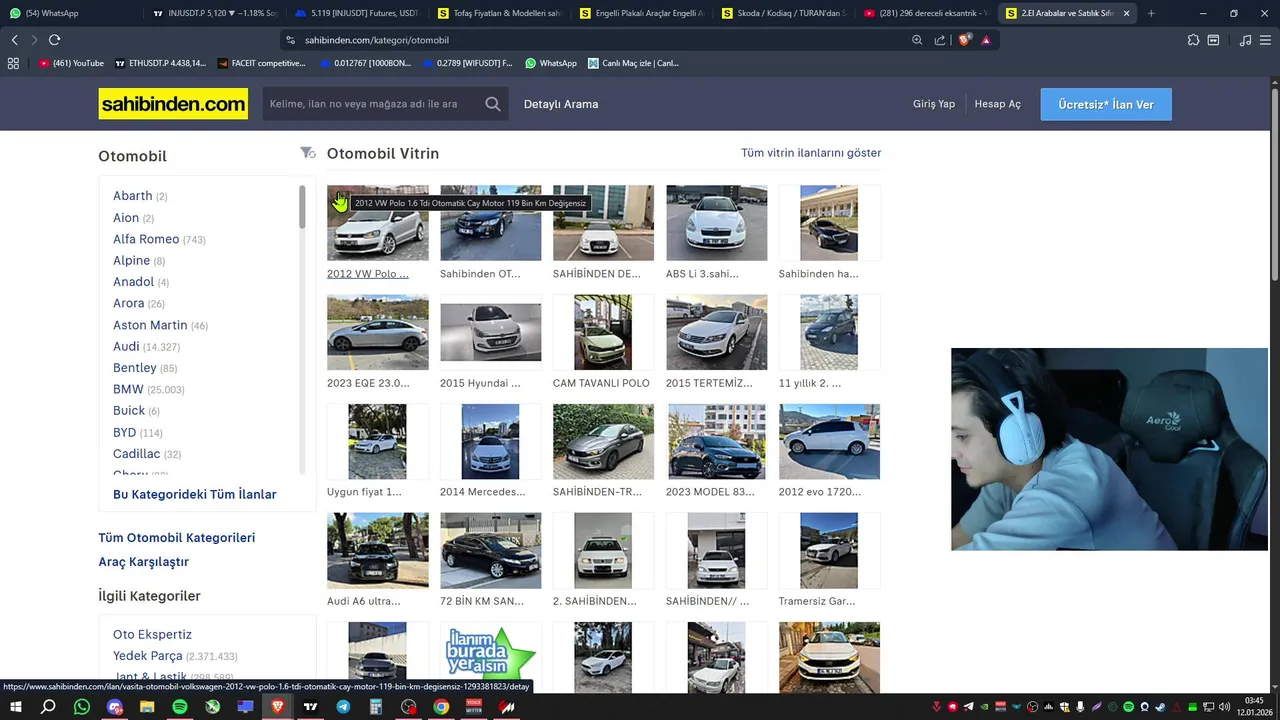The height and width of the screenshot is (720, 1280).
Task: Open the 2014 Mercedes listing thumbnail
Action: (490, 441)
